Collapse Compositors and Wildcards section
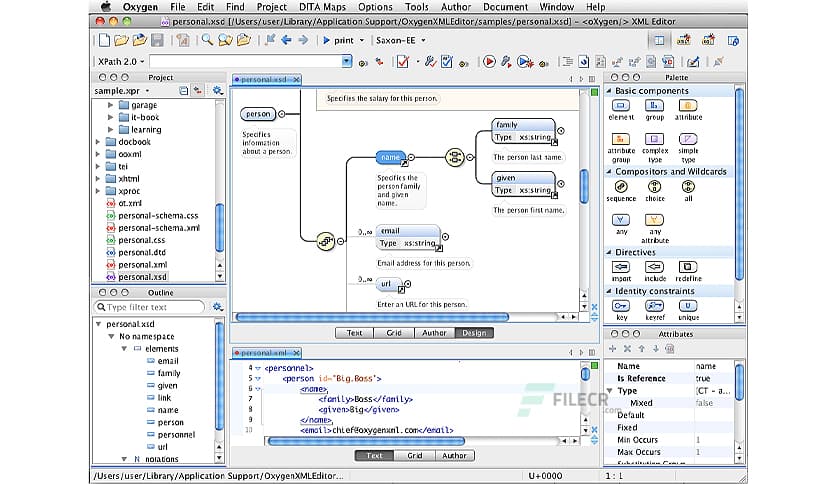This screenshot has width=836, height=484. [609, 172]
